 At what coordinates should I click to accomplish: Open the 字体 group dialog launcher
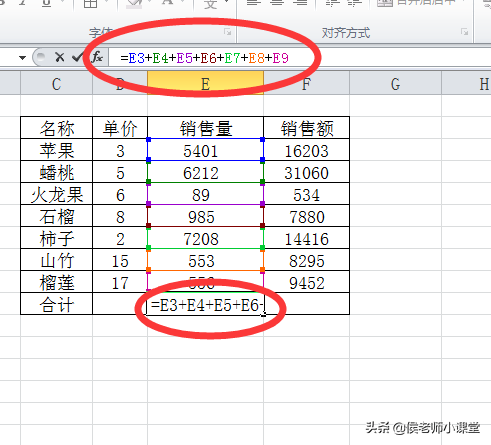[x=228, y=32]
